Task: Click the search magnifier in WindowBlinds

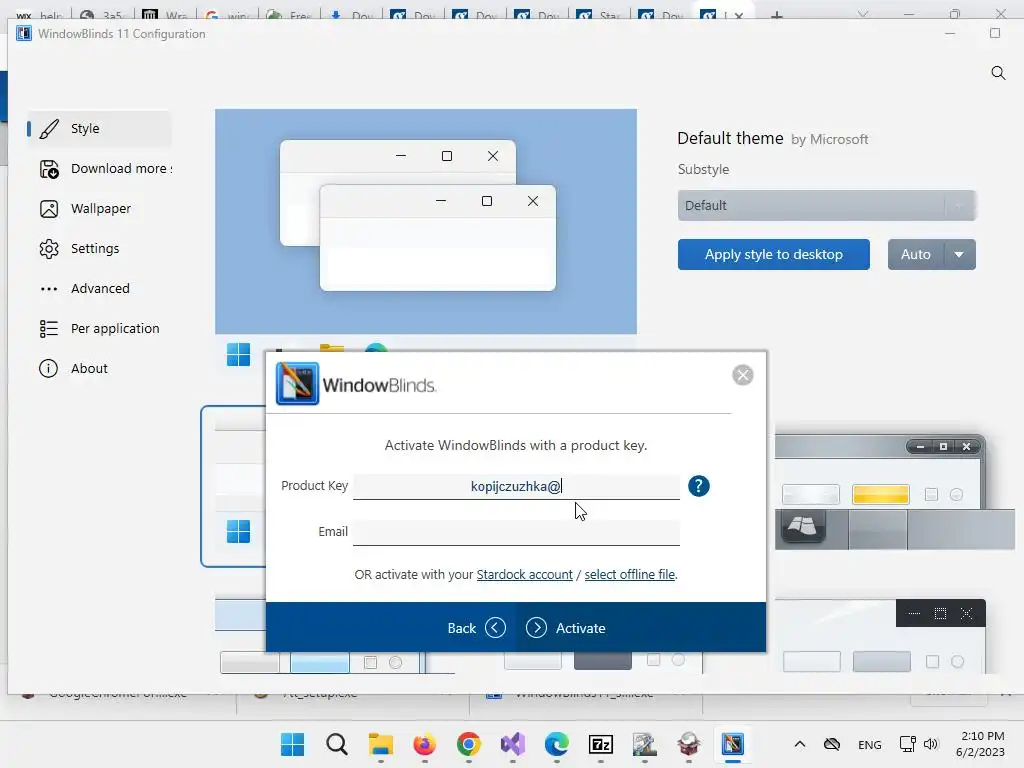Action: pos(998,72)
